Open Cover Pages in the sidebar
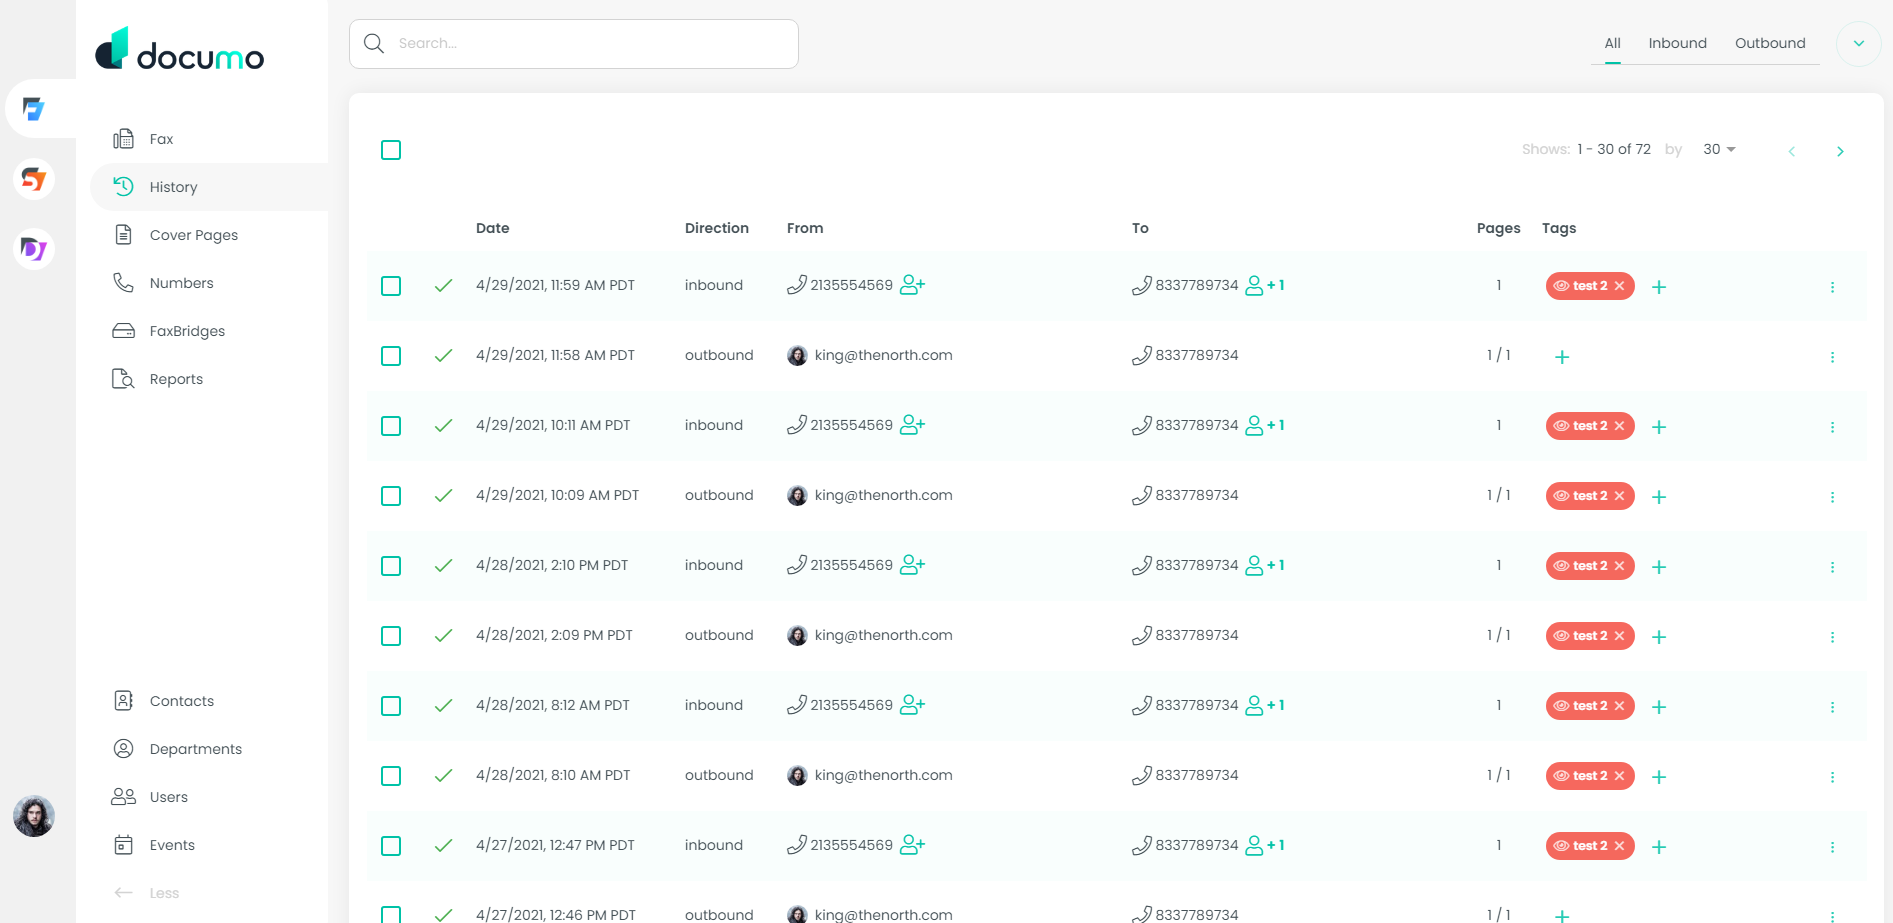The image size is (1893, 923). (193, 235)
